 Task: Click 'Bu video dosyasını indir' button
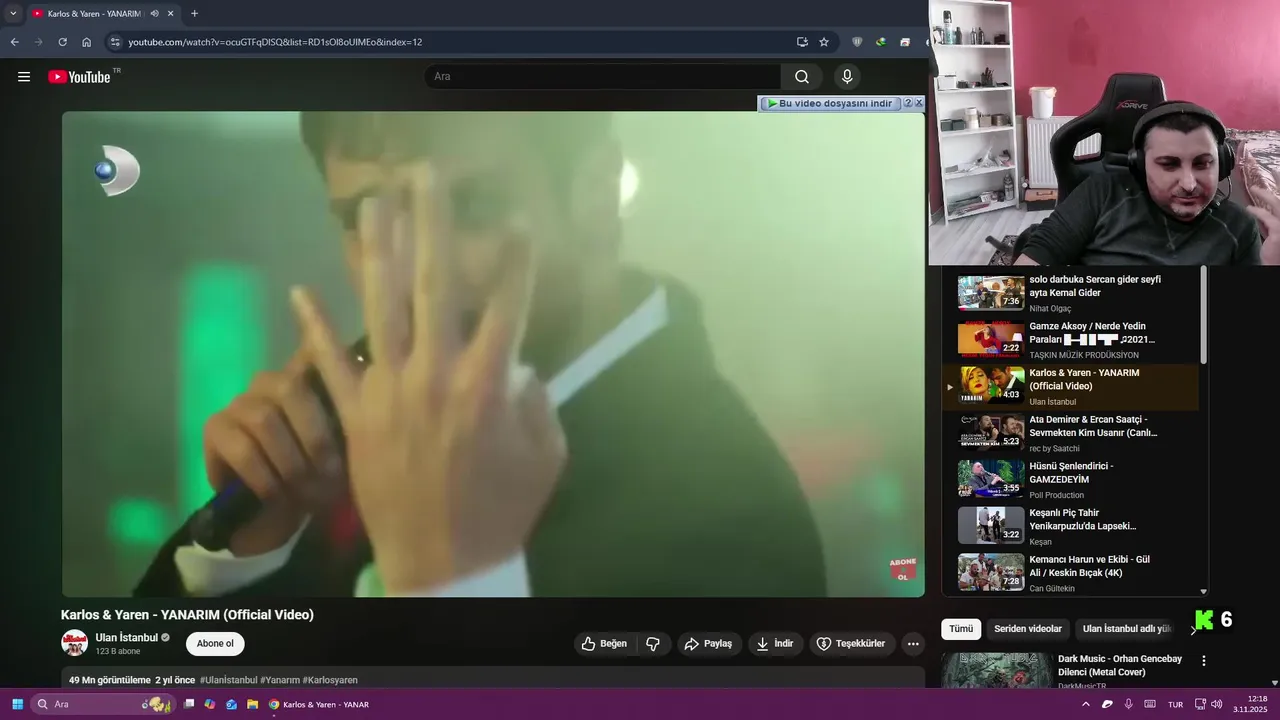830,103
